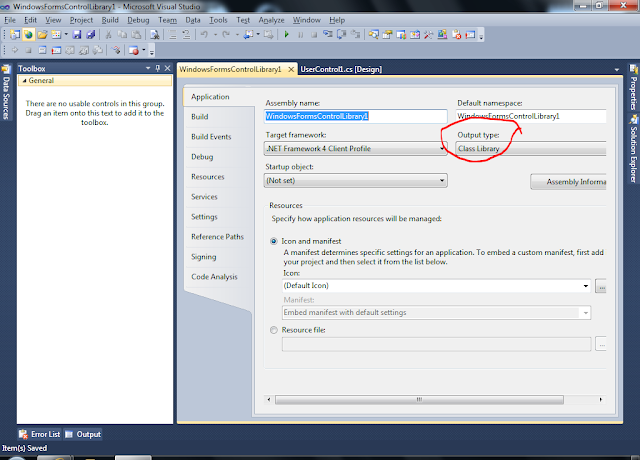Open the Default Icon dropdown
The width and height of the screenshot is (640, 460).
click(x=436, y=285)
